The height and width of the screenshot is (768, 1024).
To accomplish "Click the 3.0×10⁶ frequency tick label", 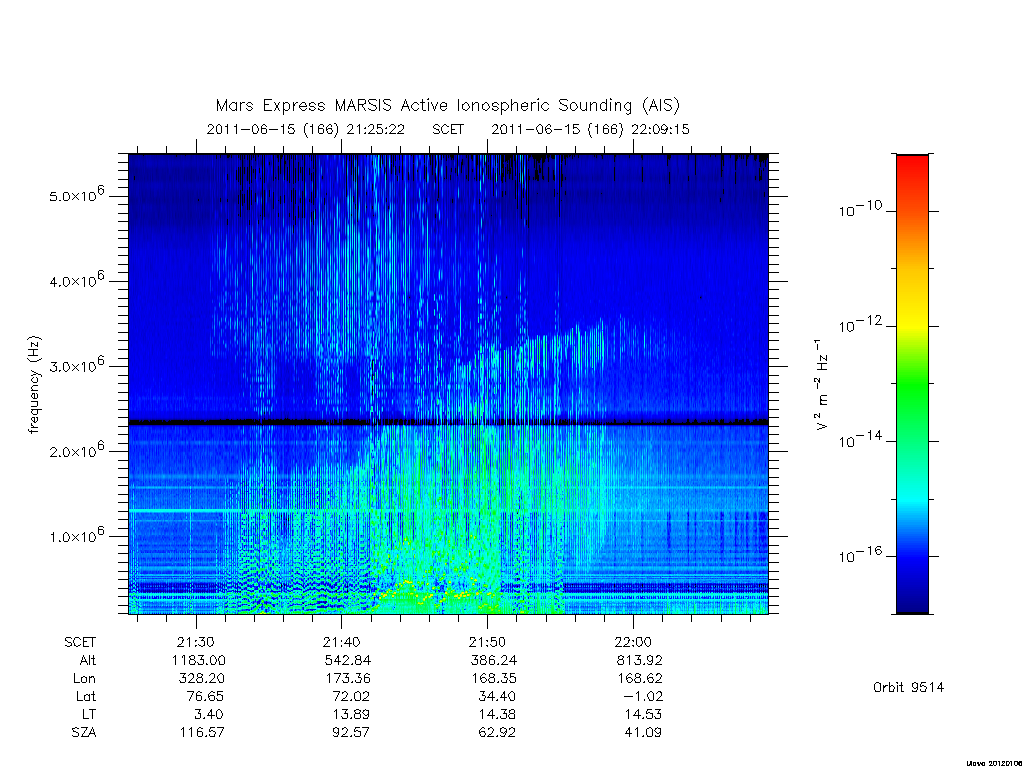I will pos(76,365).
